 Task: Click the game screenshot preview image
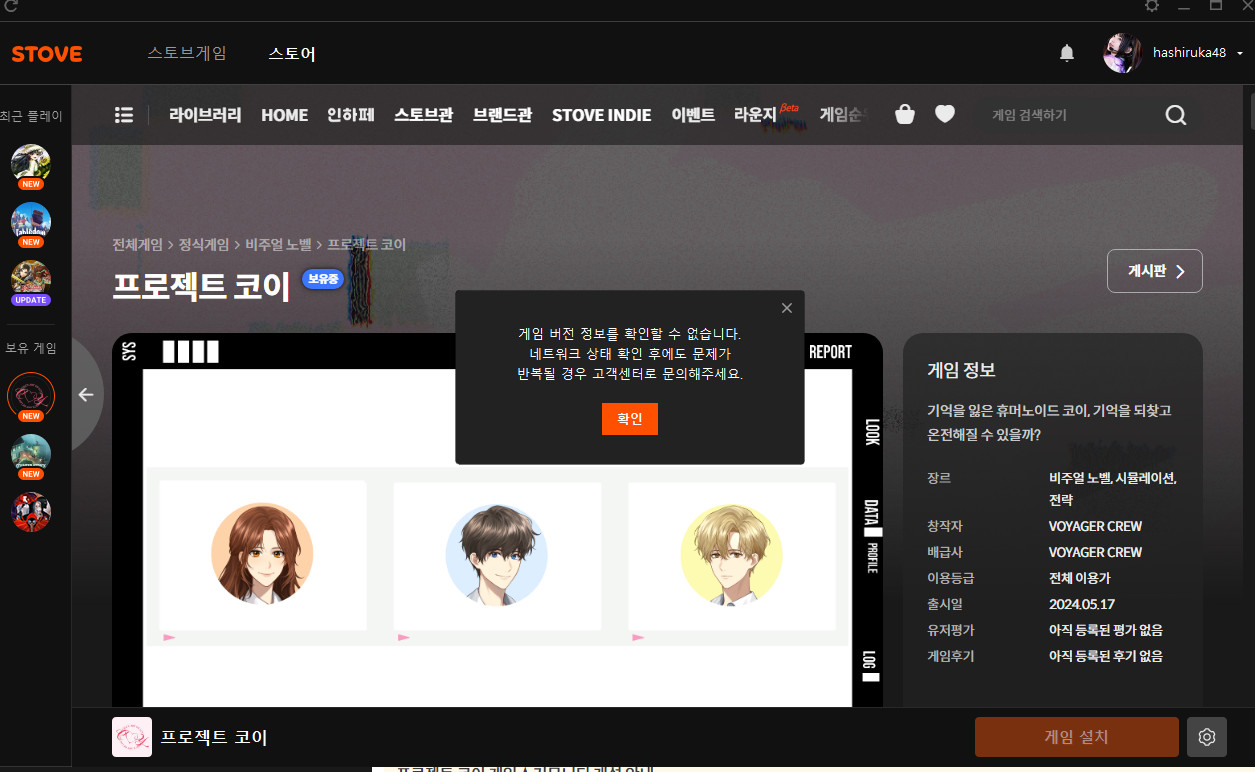[497, 520]
